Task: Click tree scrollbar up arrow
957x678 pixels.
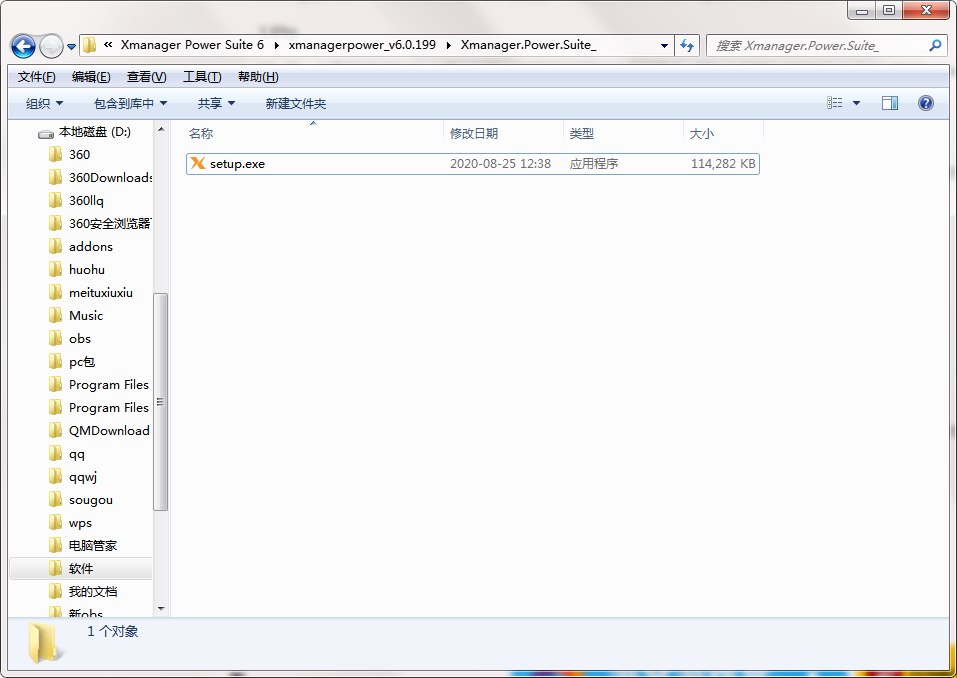Action: 161,129
